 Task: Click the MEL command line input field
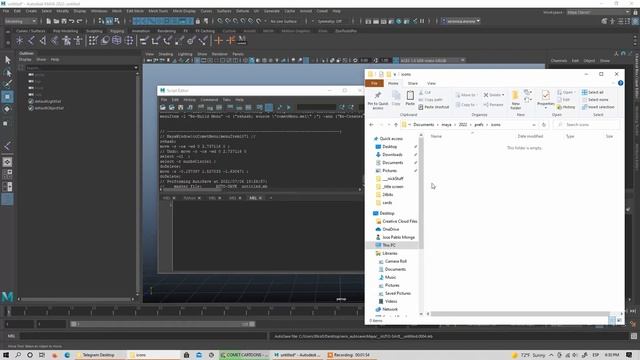coord(143,336)
